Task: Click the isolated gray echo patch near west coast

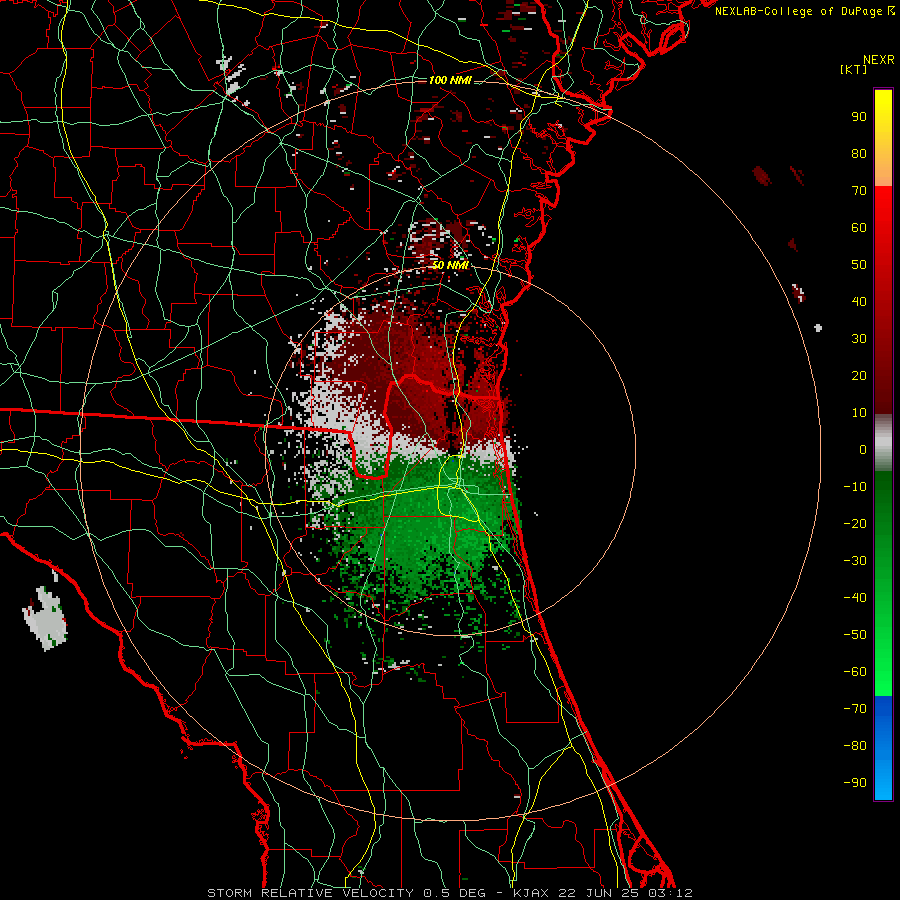Action: (x=45, y=618)
